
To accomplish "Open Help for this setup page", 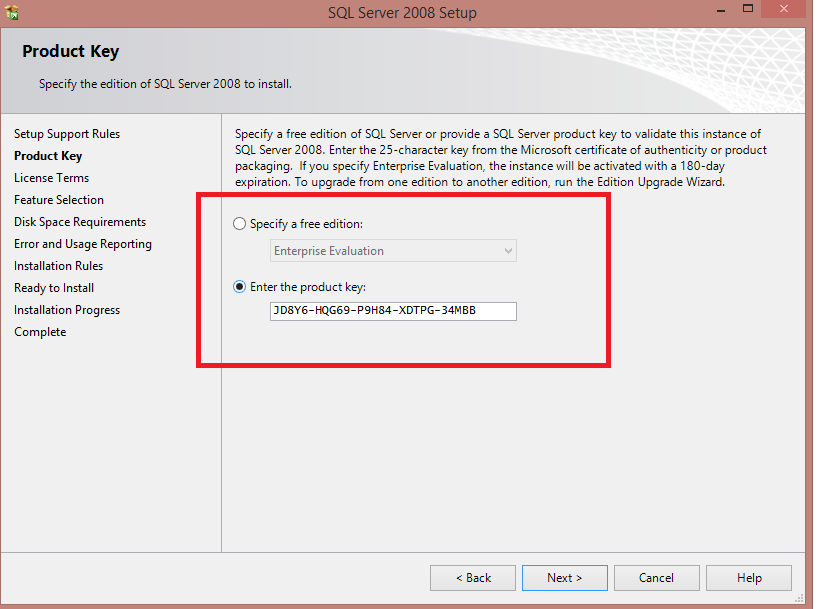I will pos(749,578).
